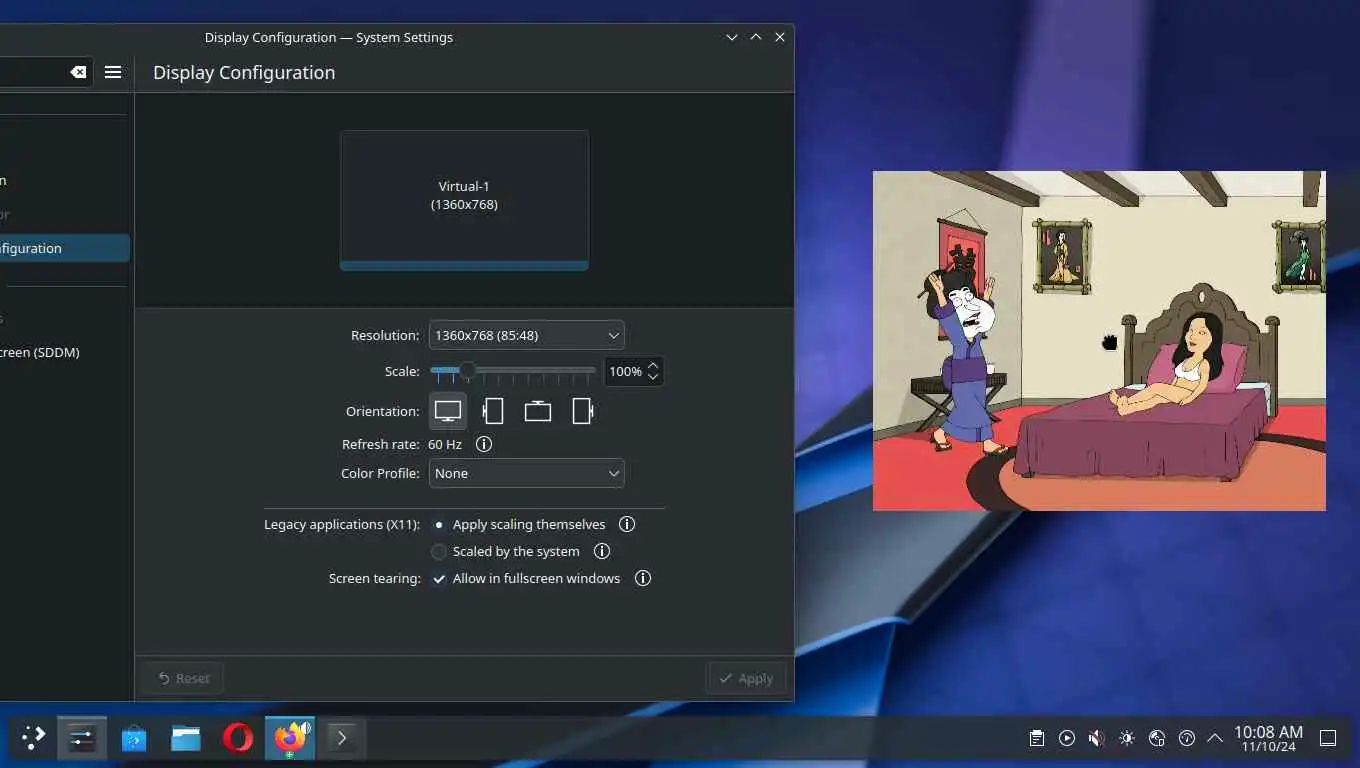1360x768 pixels.
Task: Show info for screen tearing option
Action: coord(643,578)
